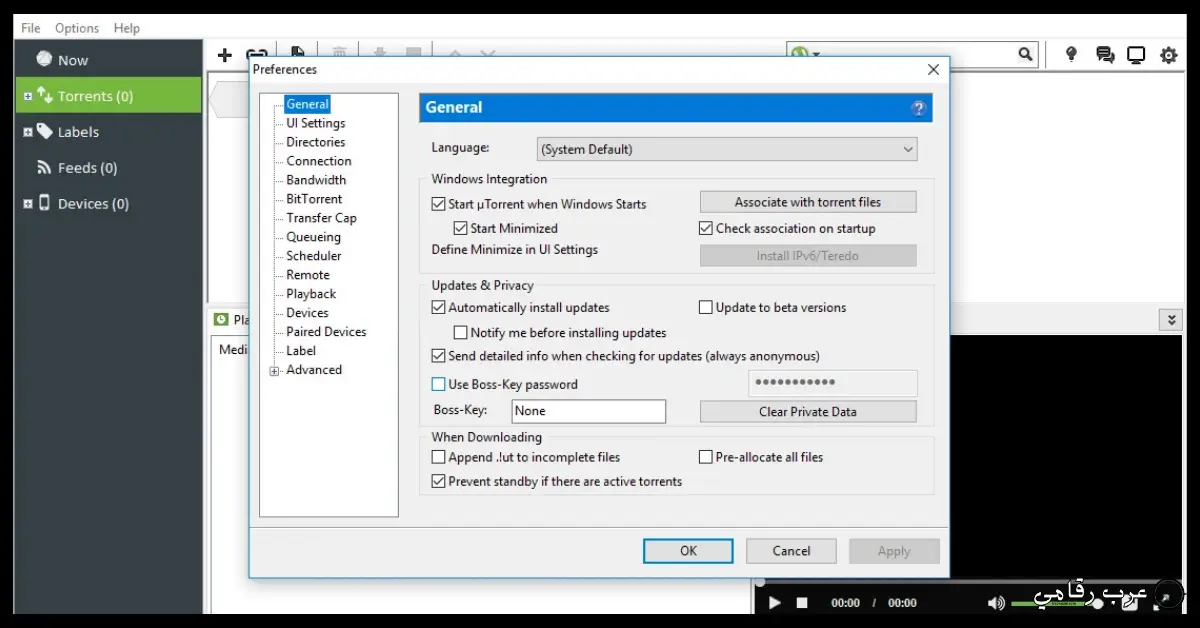Screen dimensions: 1200x628
Task: Click inside the Boss-Key input field
Action: point(588,411)
